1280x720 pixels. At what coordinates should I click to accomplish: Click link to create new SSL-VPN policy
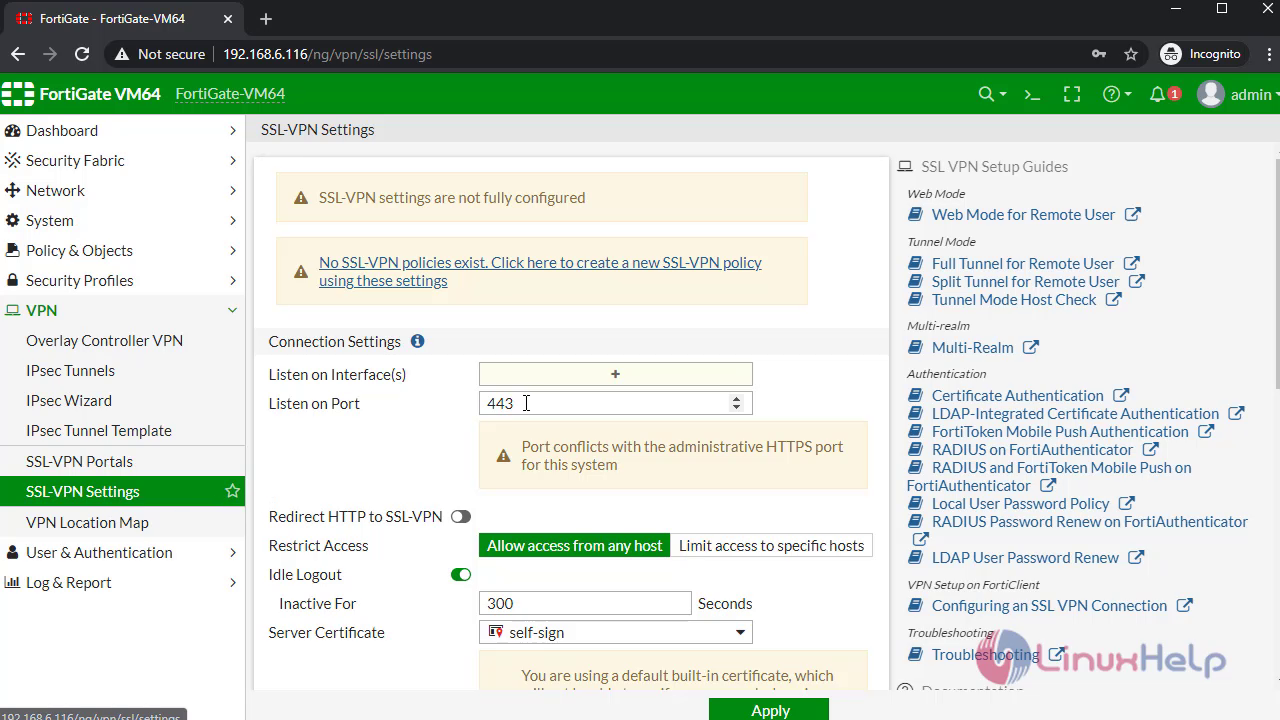(540, 271)
